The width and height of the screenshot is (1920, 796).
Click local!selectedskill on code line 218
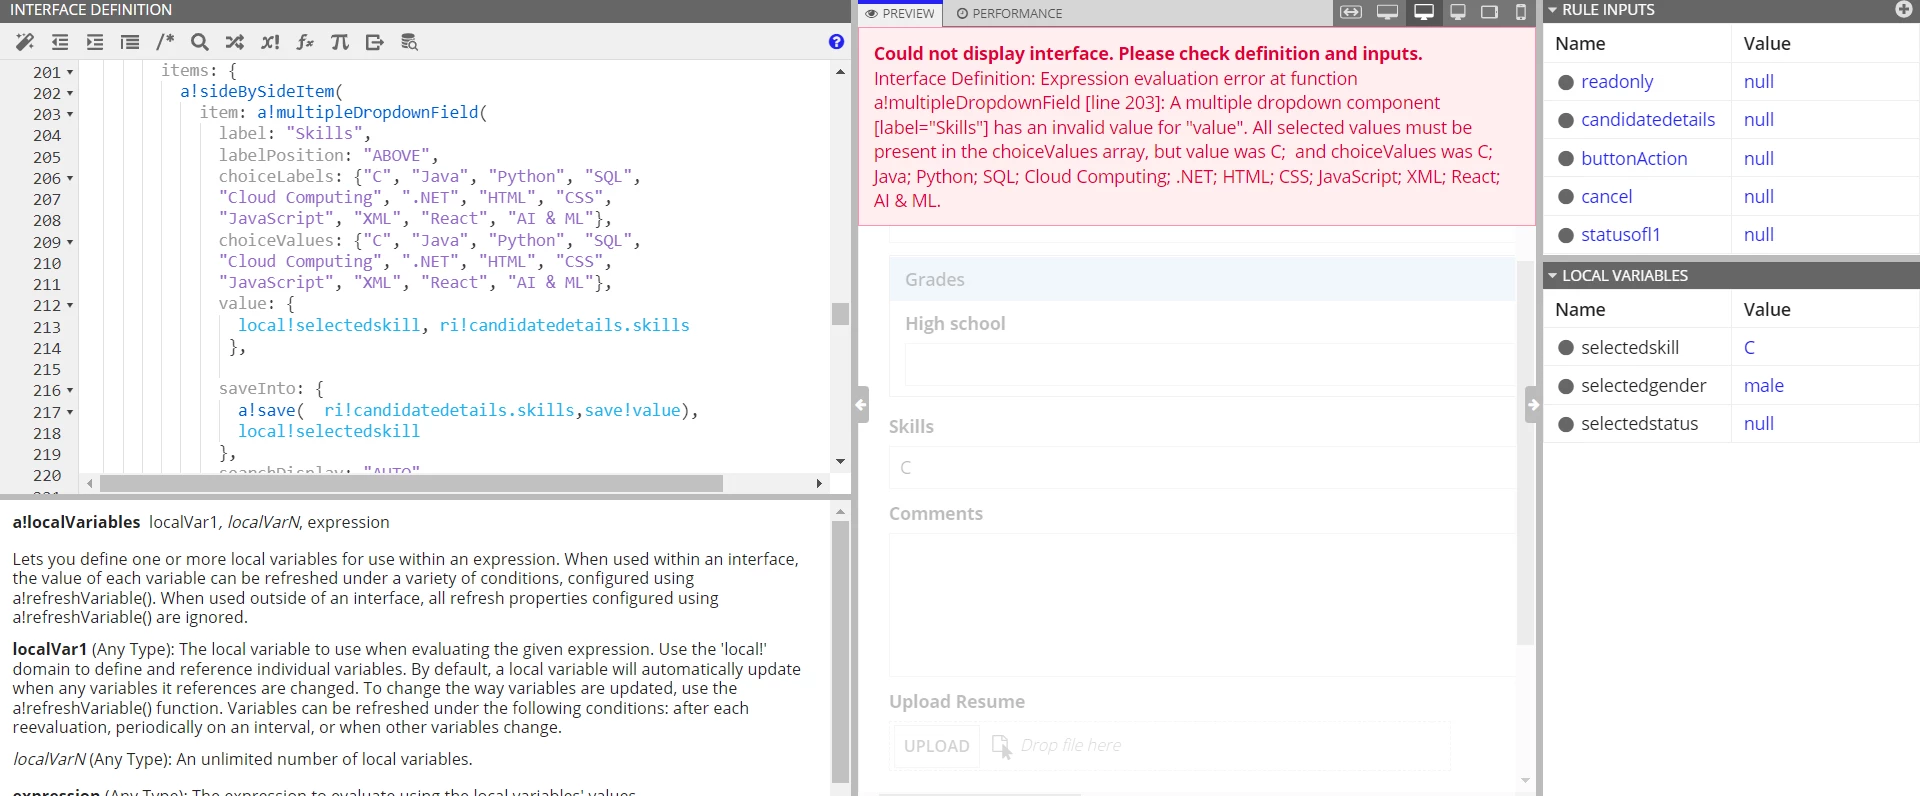coord(329,432)
